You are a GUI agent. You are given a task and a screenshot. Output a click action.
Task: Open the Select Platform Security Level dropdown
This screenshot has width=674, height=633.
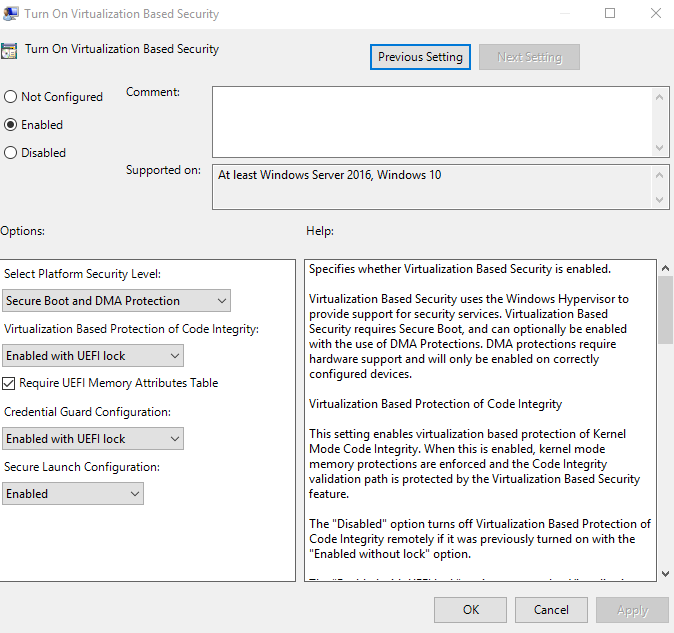[x=116, y=300]
